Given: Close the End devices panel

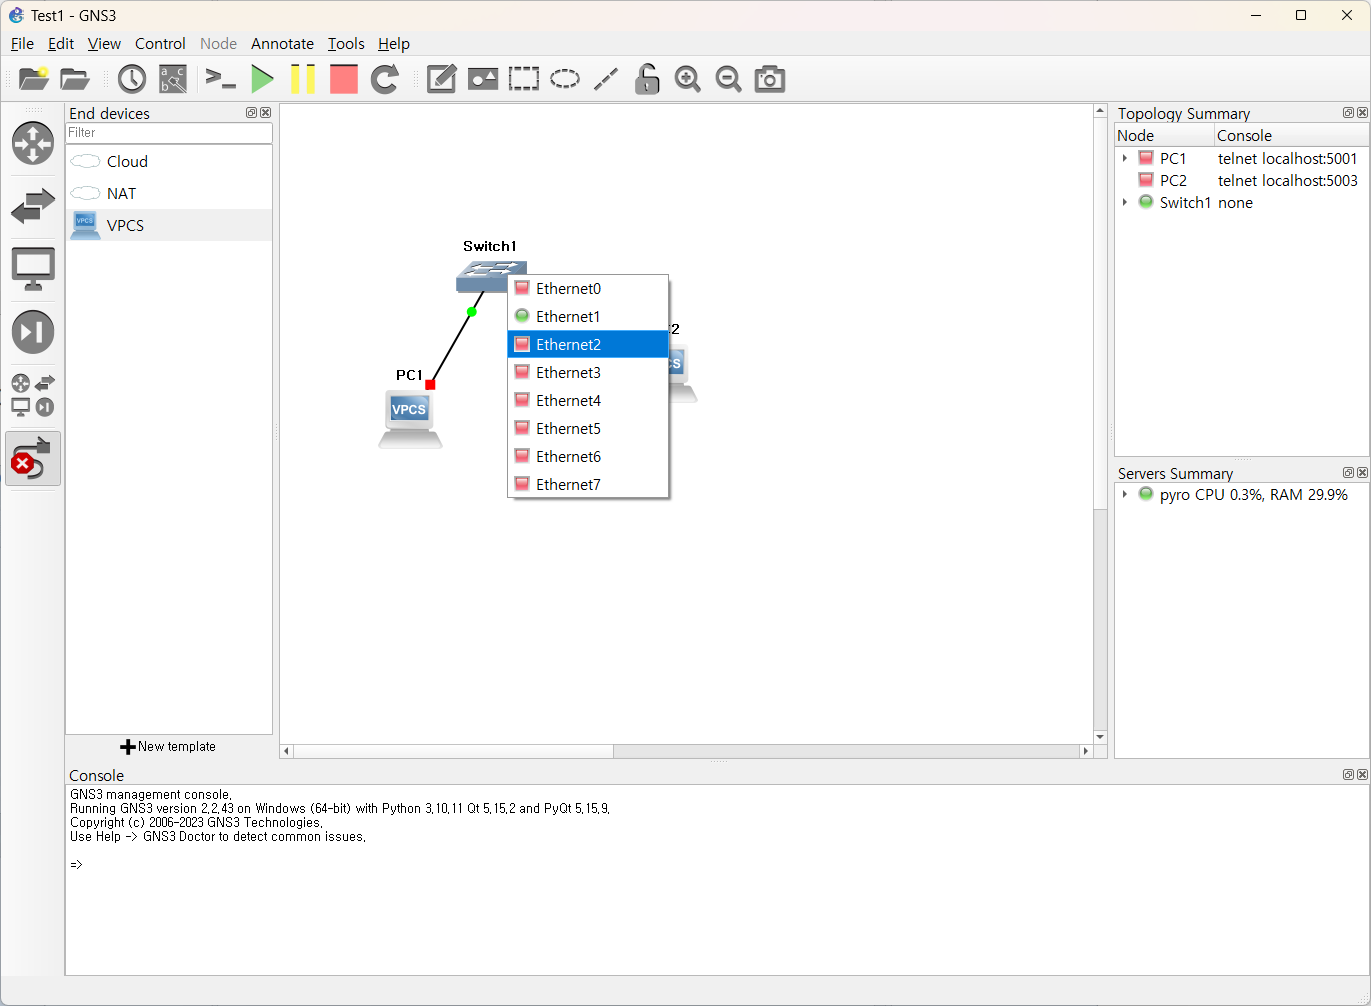Looking at the screenshot, I should 265,113.
